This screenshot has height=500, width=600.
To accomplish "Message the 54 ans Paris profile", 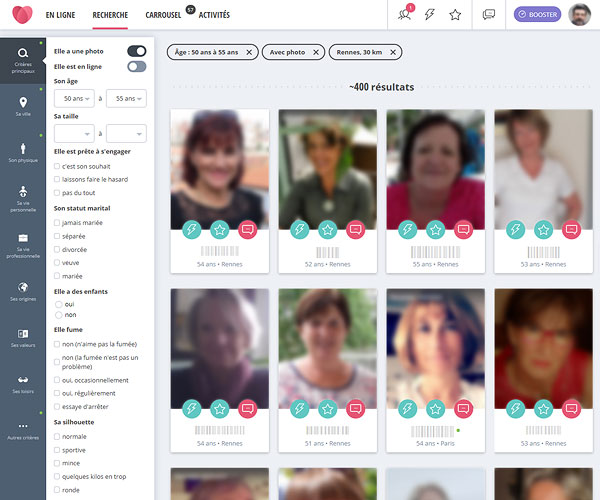I will [463, 409].
